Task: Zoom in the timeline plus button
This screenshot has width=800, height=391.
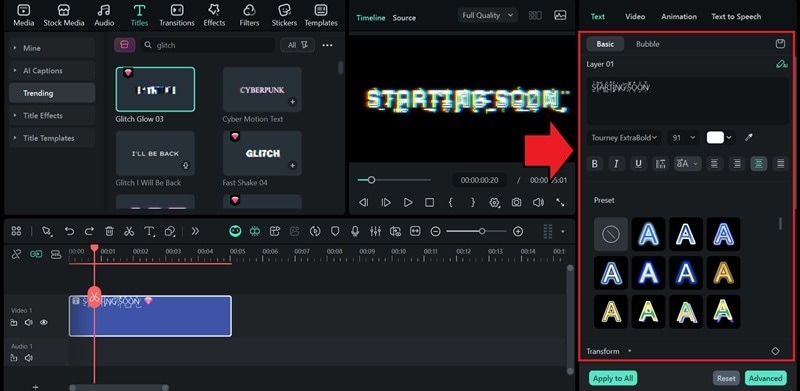Action: tap(518, 232)
